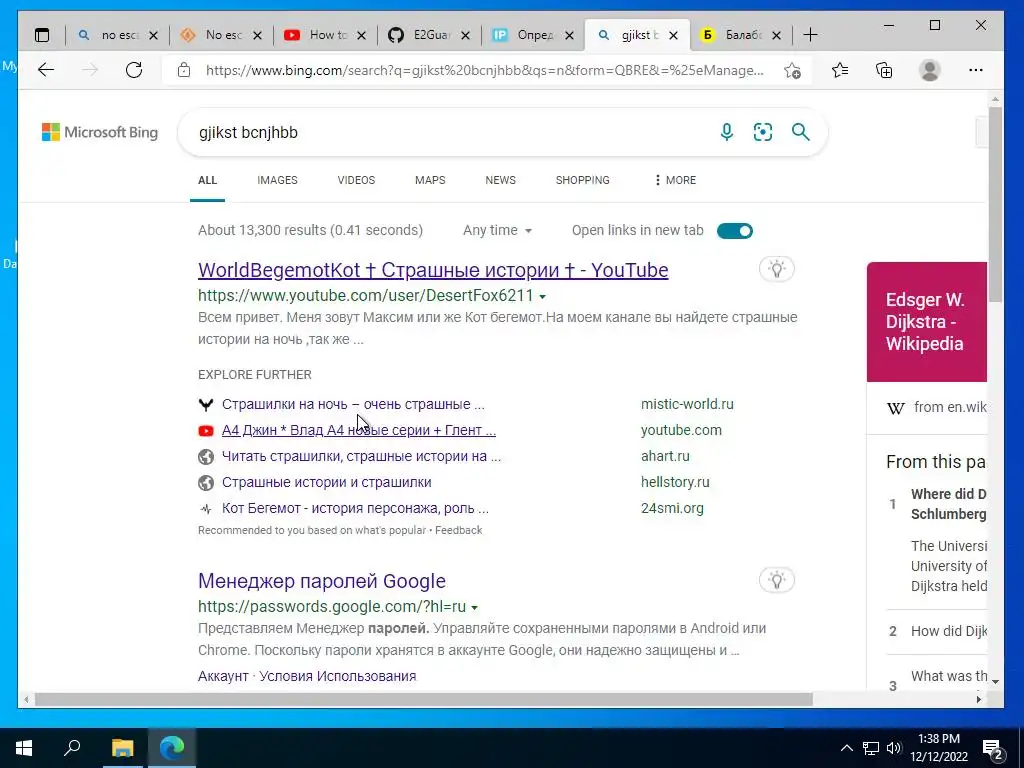
Task: Open Читать страшилки link
Action: point(361,456)
